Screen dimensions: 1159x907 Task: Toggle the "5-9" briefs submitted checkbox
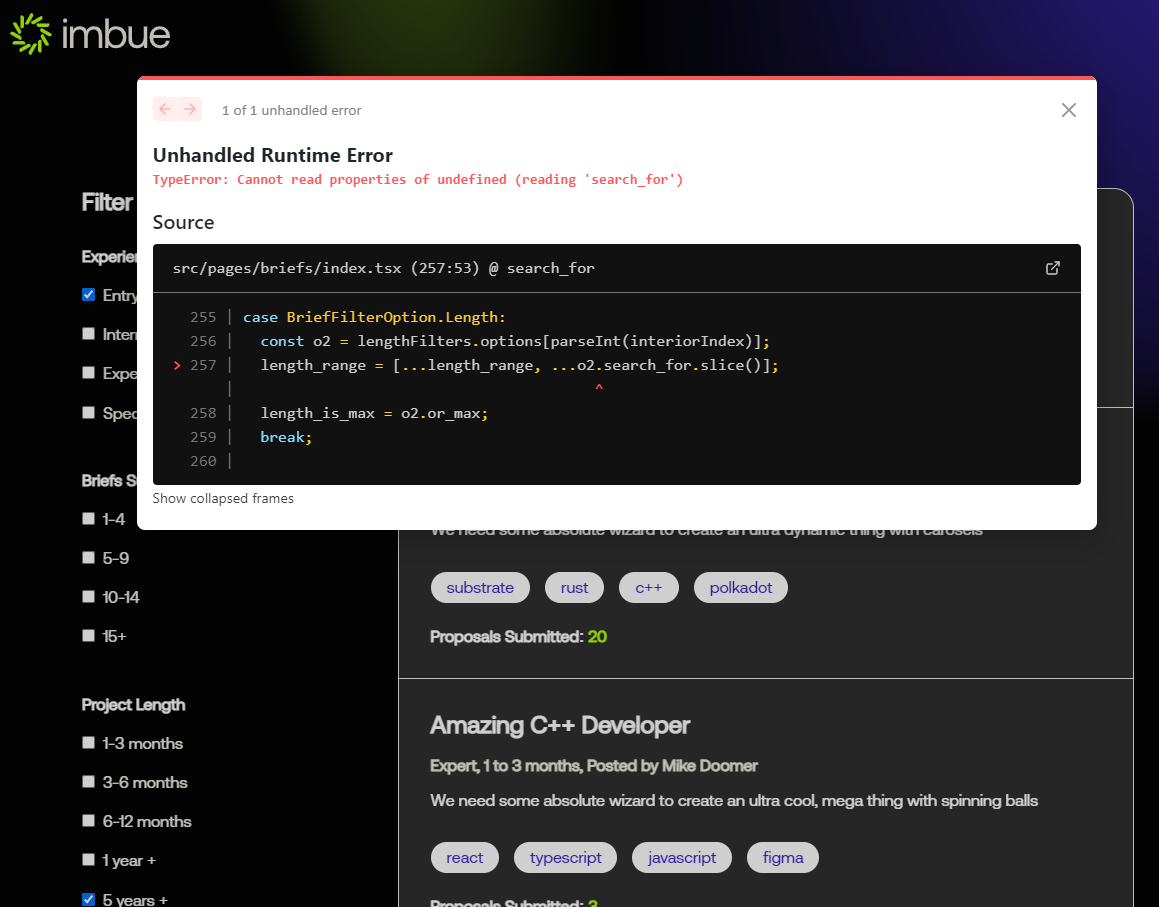89,557
